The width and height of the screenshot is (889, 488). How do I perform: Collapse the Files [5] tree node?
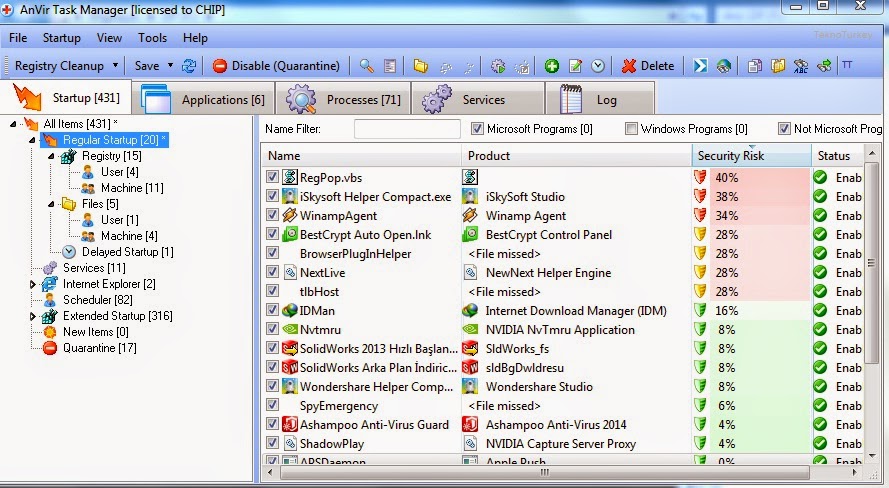click(x=51, y=203)
